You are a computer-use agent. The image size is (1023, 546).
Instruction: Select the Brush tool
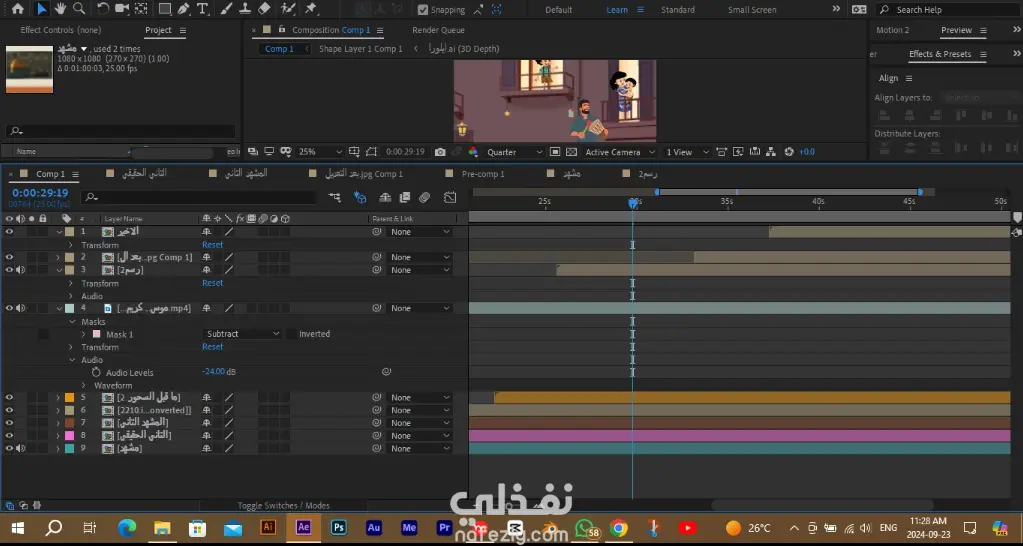pos(226,8)
